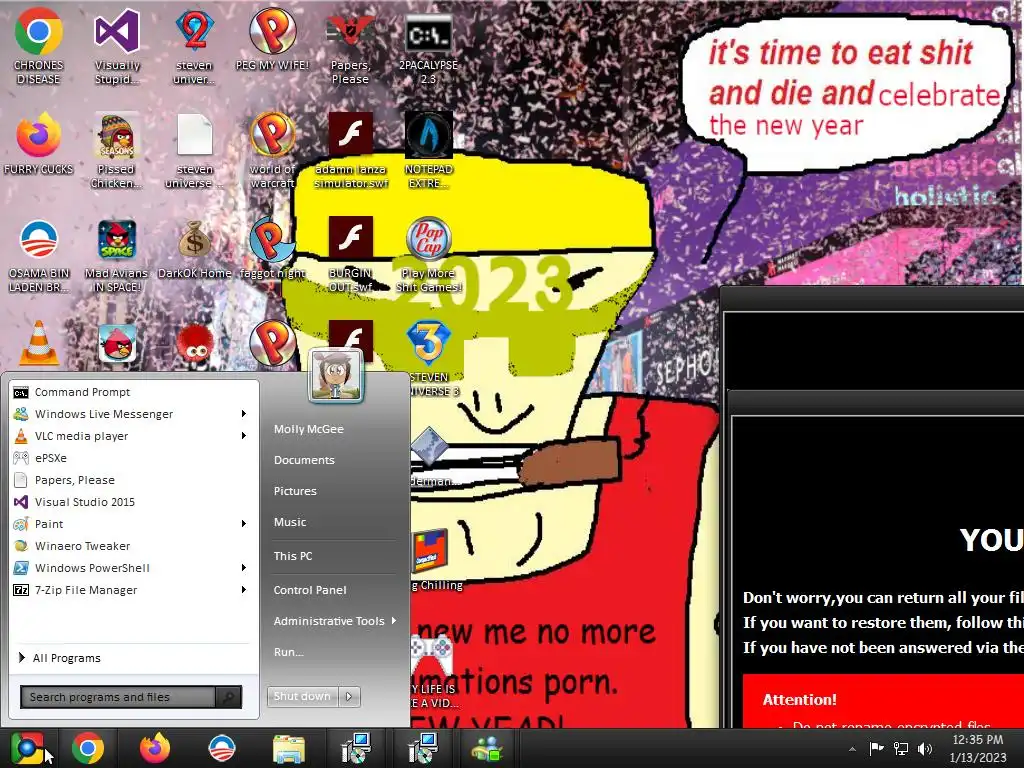The image size is (1024, 768).
Task: Open the Obama logo taskbar icon
Action: pos(221,748)
